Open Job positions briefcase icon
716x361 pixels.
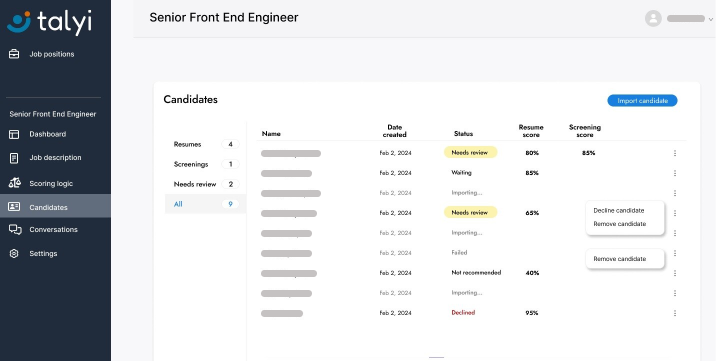click(x=14, y=54)
